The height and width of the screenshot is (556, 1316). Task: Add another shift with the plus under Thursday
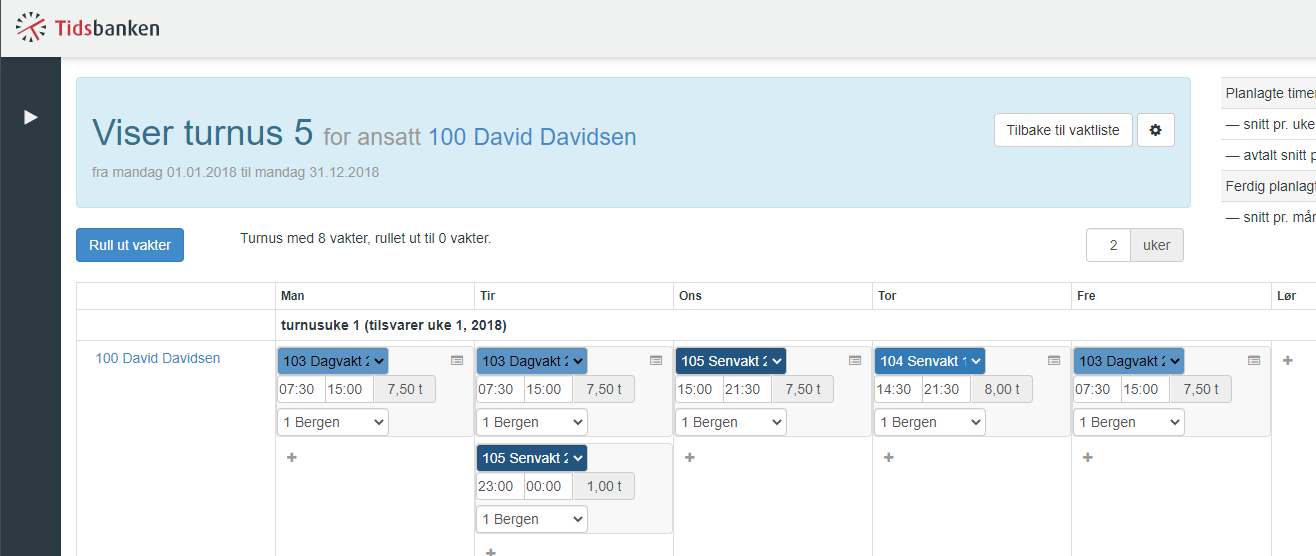pyautogui.click(x=889, y=457)
